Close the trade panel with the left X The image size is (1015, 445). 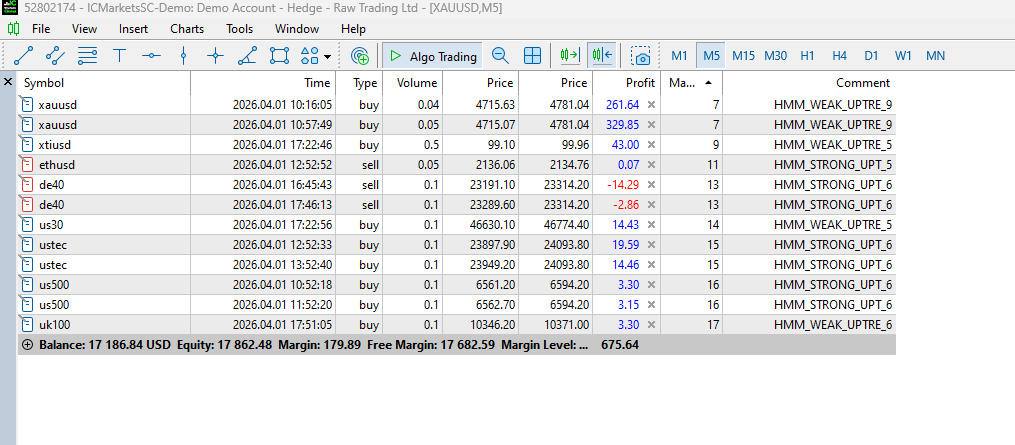(8, 82)
